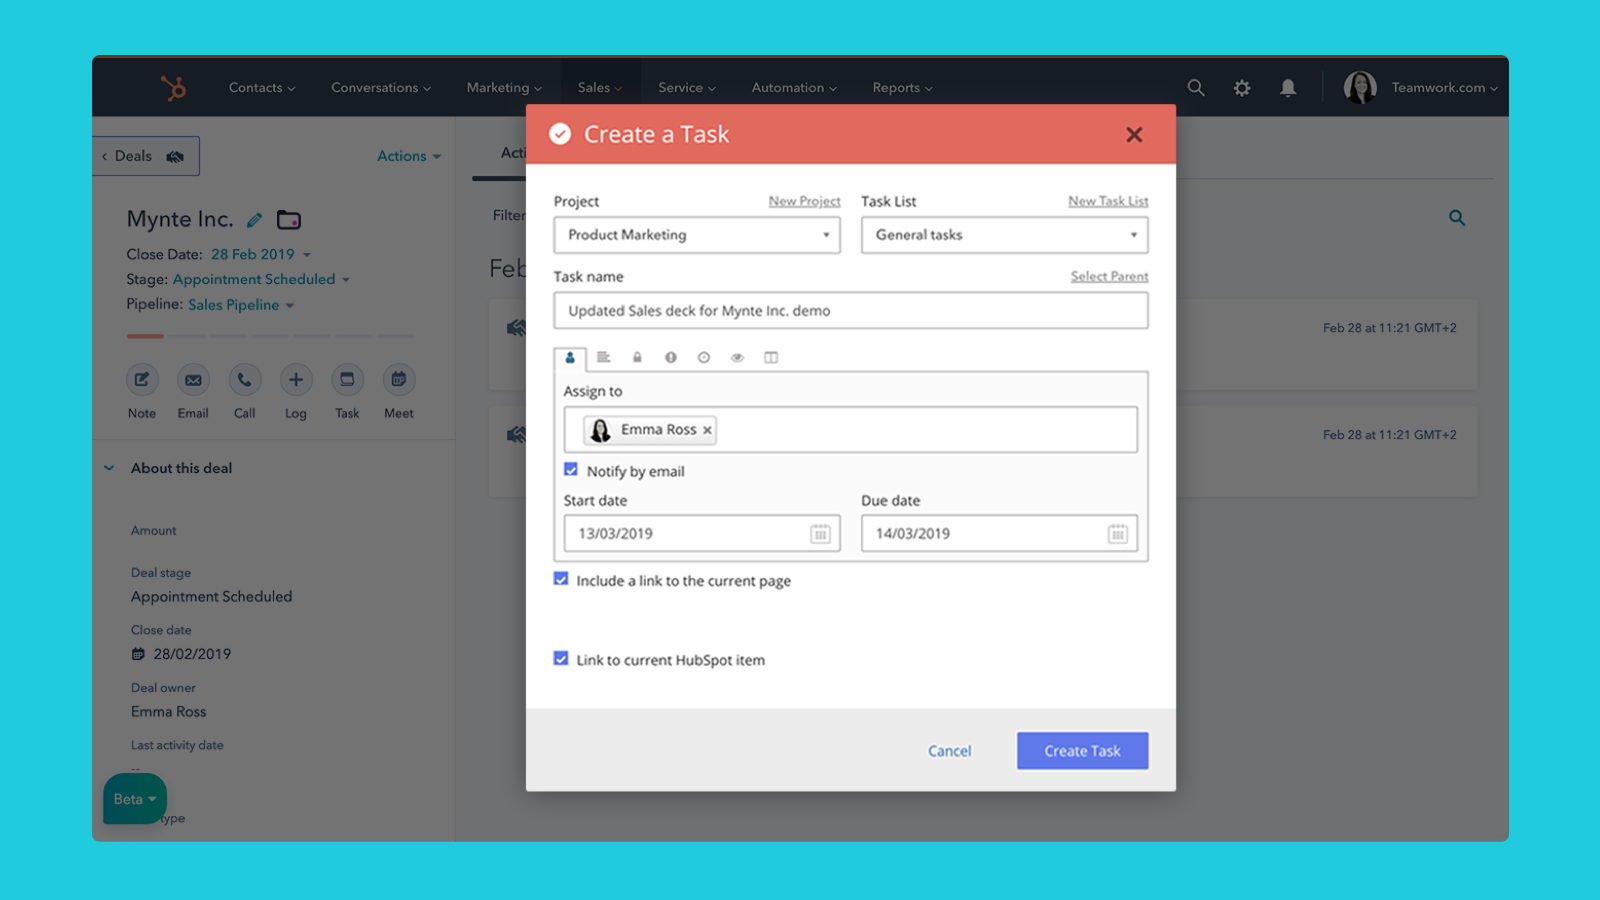Screen dimensions: 1600x900
Task: Open the Reports menu
Action: (x=901, y=88)
